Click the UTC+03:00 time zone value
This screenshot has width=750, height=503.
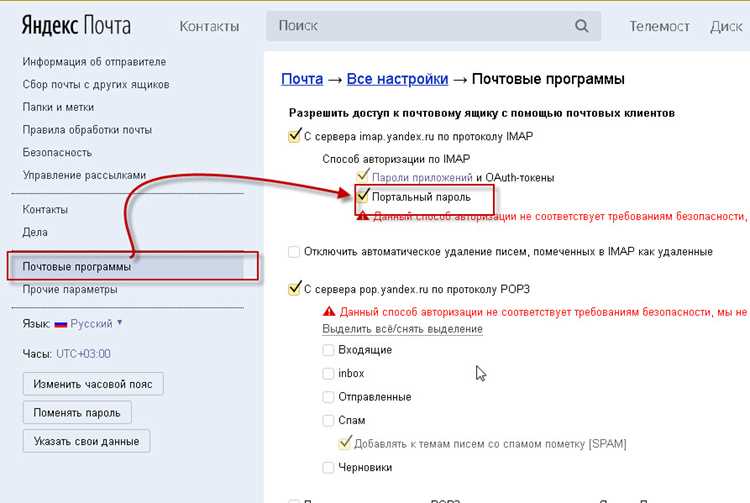pyautogui.click(x=83, y=354)
